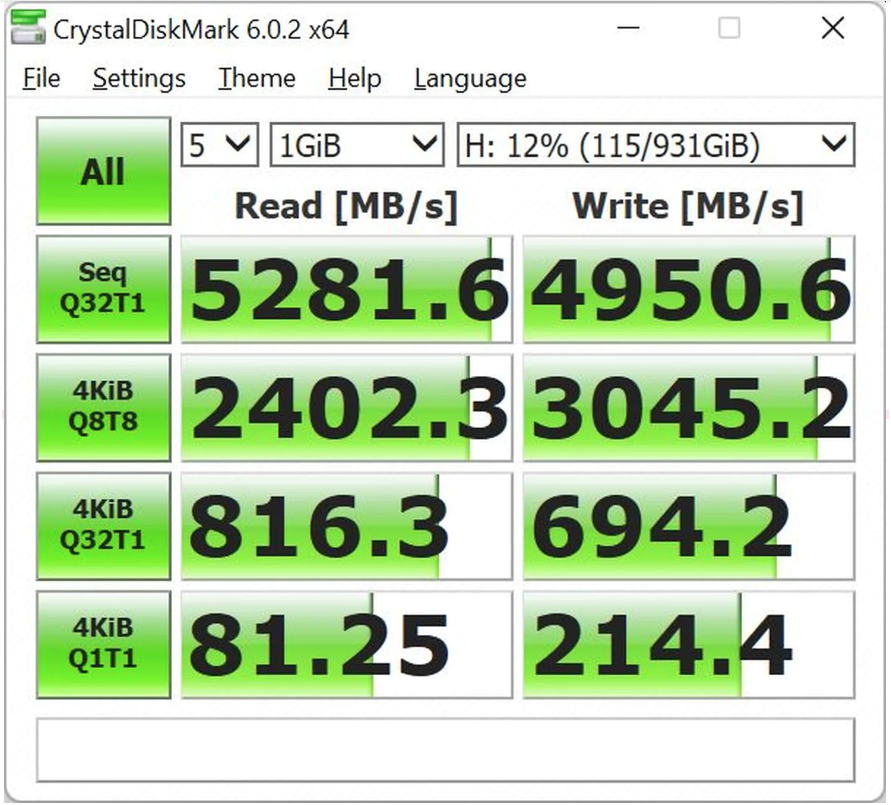Expand the H: drive selection dropdown
Image resolution: width=891 pixels, height=805 pixels.
tap(655, 145)
